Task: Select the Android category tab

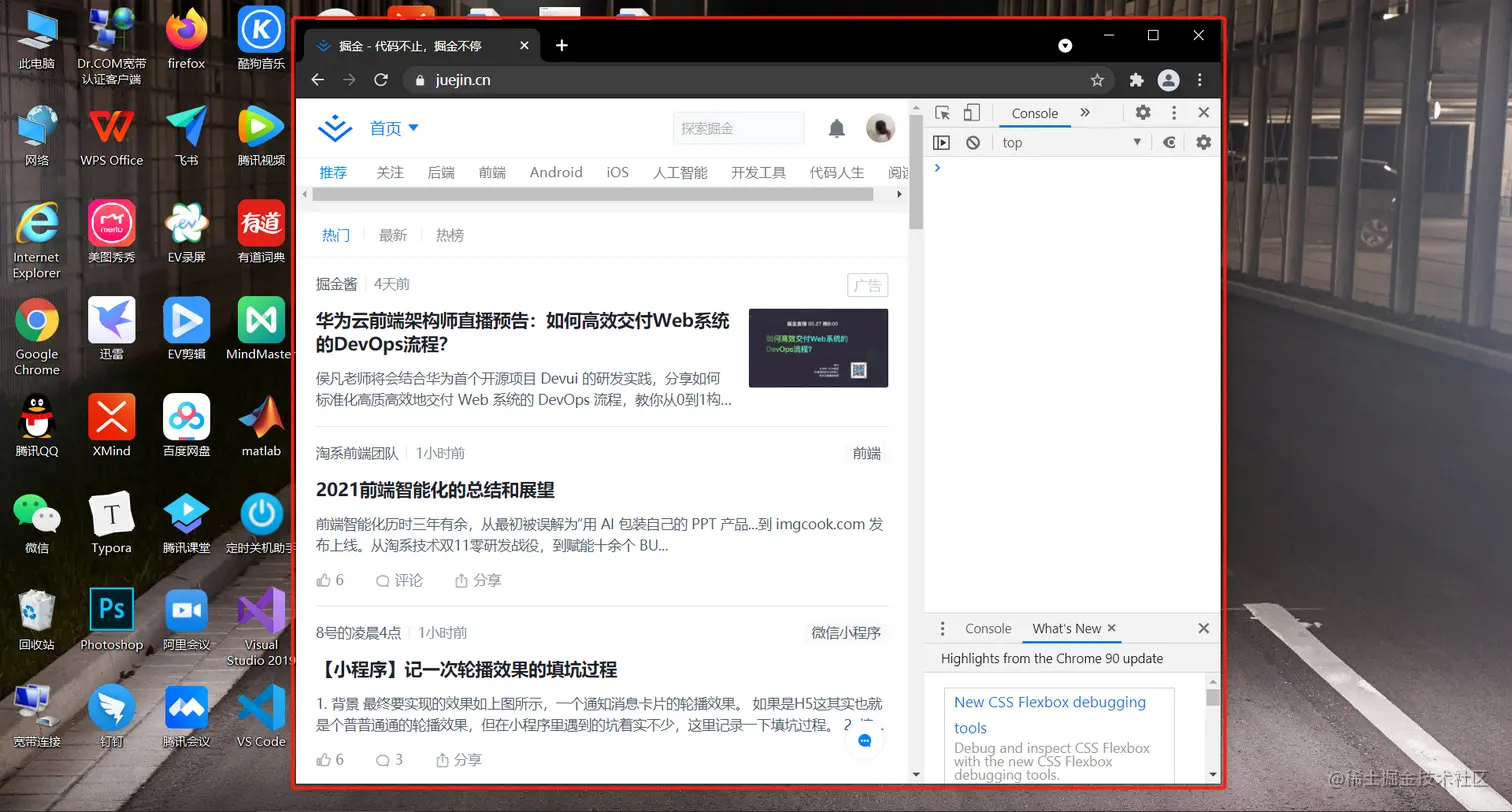Action: pos(556,172)
